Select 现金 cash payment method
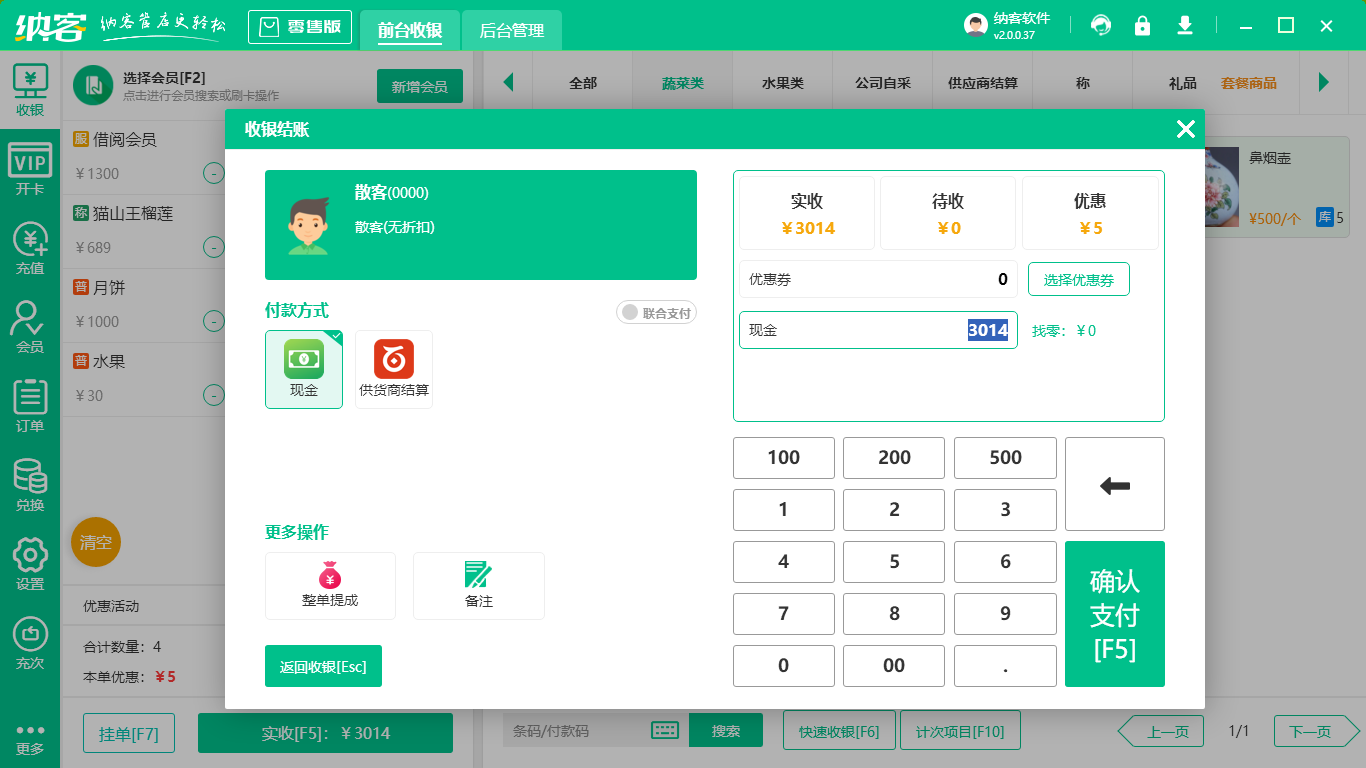 pyautogui.click(x=304, y=369)
